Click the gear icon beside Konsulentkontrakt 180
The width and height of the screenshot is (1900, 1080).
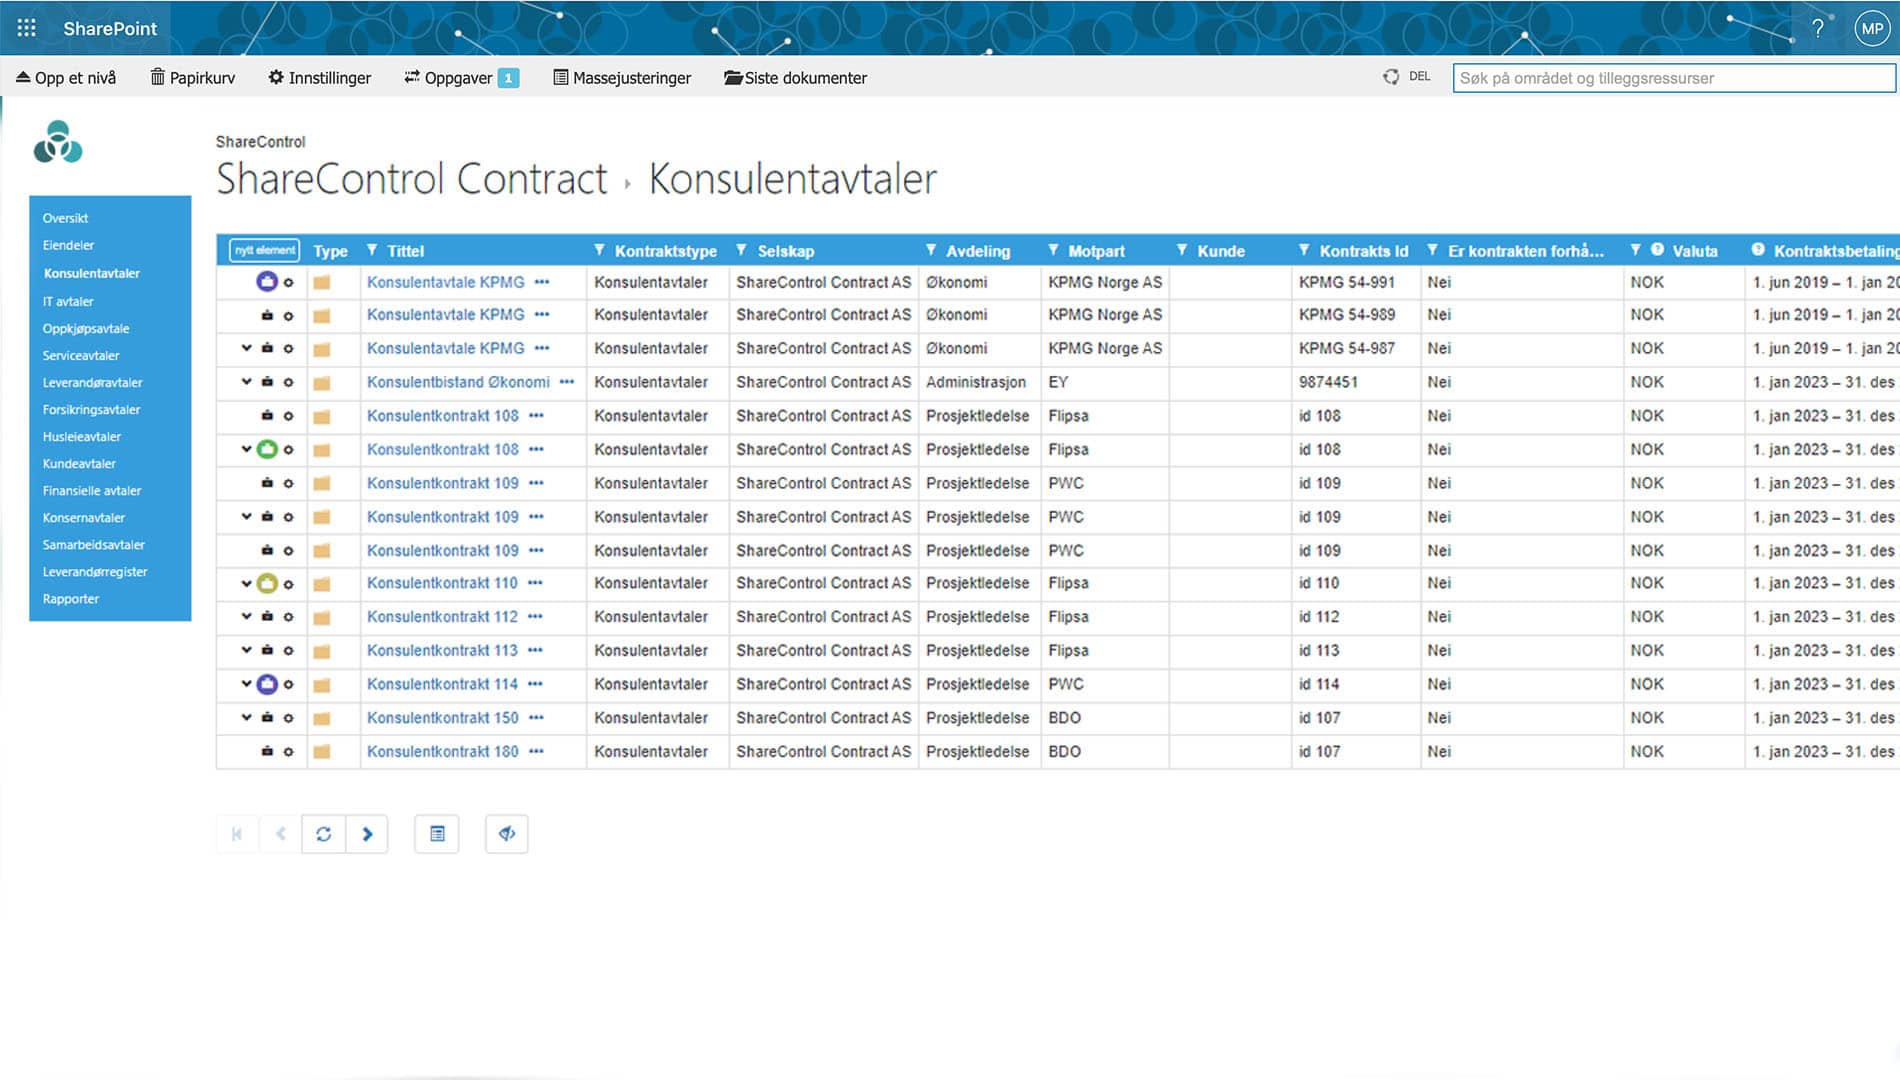[x=290, y=751]
